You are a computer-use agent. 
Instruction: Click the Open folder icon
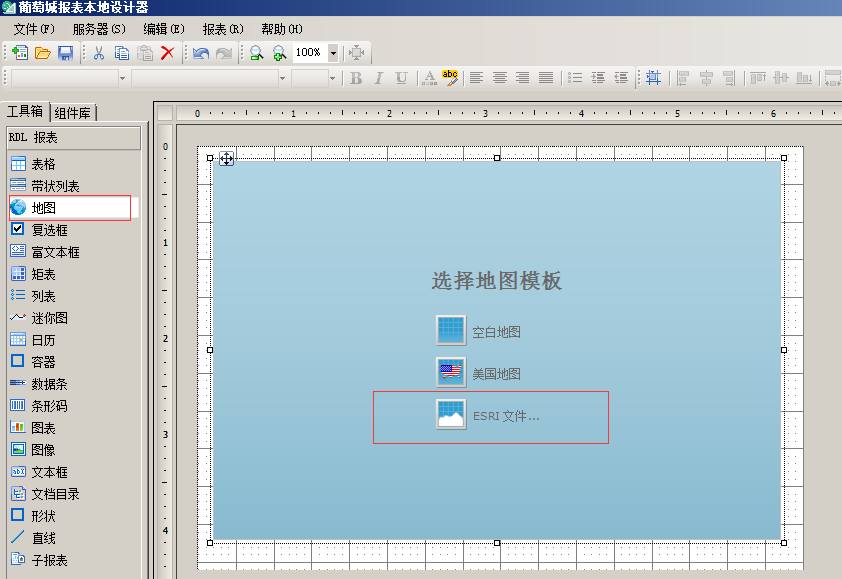point(43,53)
